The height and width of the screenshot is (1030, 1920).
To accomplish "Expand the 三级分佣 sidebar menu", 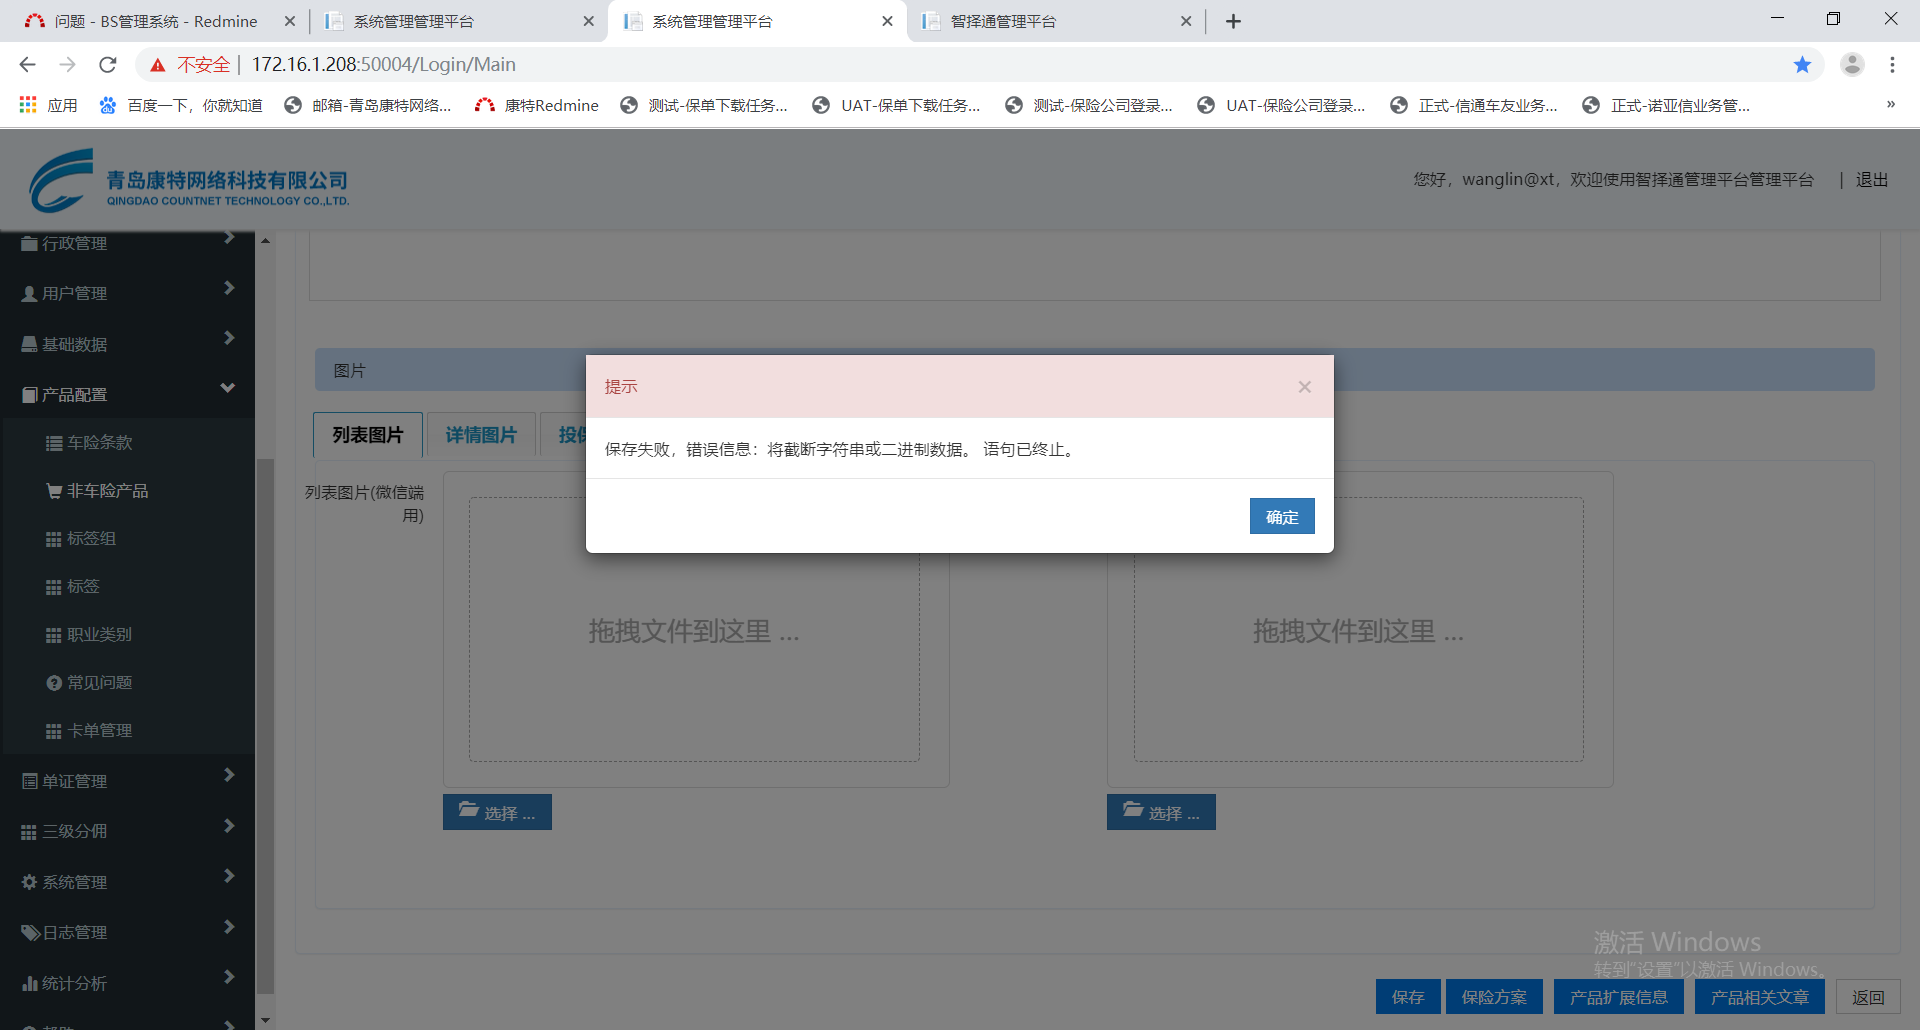I will click(x=127, y=831).
